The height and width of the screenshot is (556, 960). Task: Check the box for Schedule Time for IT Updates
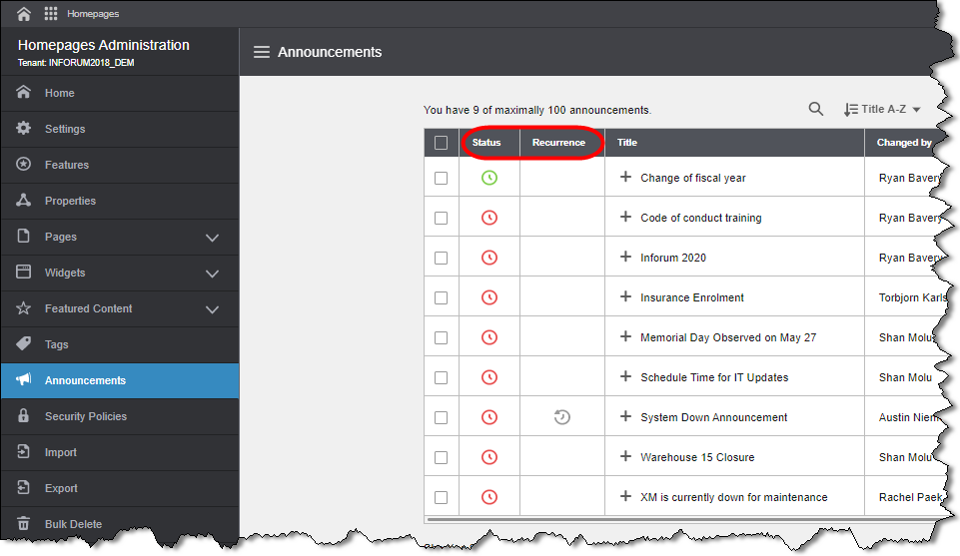point(441,377)
